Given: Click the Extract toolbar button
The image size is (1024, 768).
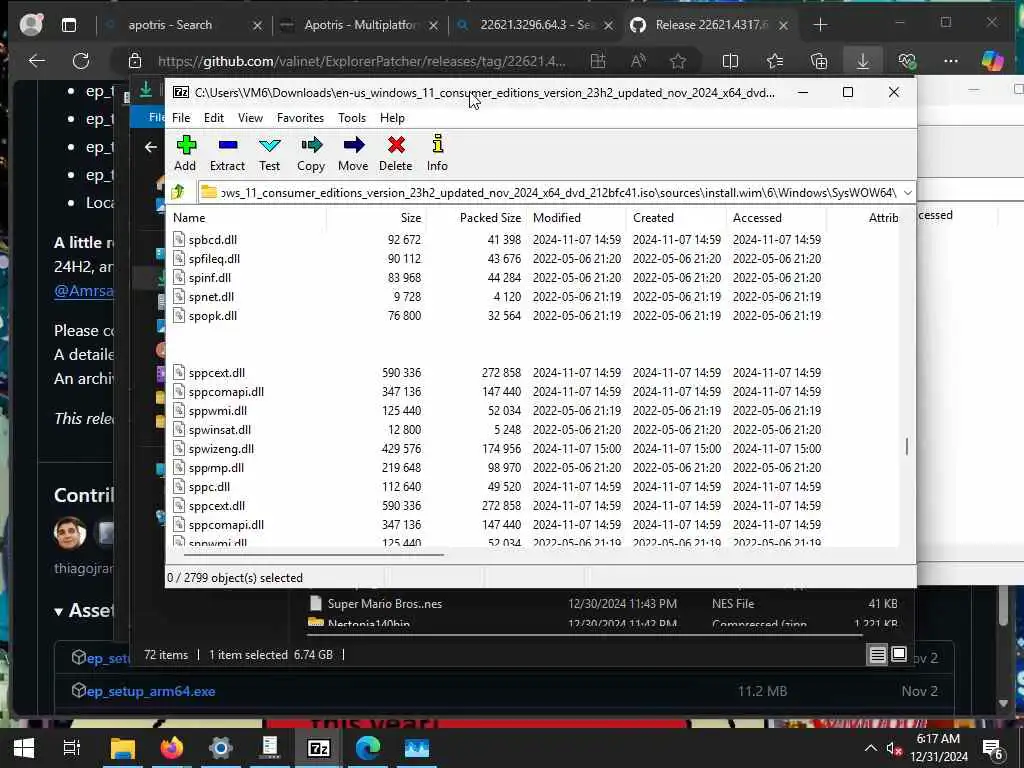Looking at the screenshot, I should pos(227,153).
